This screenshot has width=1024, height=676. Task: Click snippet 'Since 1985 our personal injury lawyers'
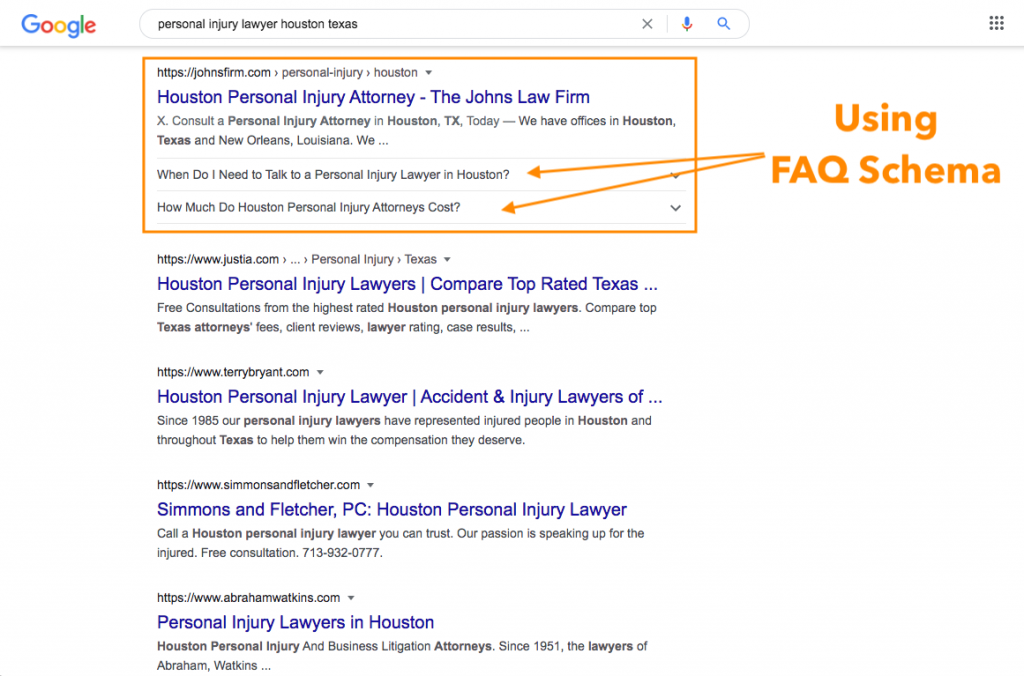tap(404, 430)
